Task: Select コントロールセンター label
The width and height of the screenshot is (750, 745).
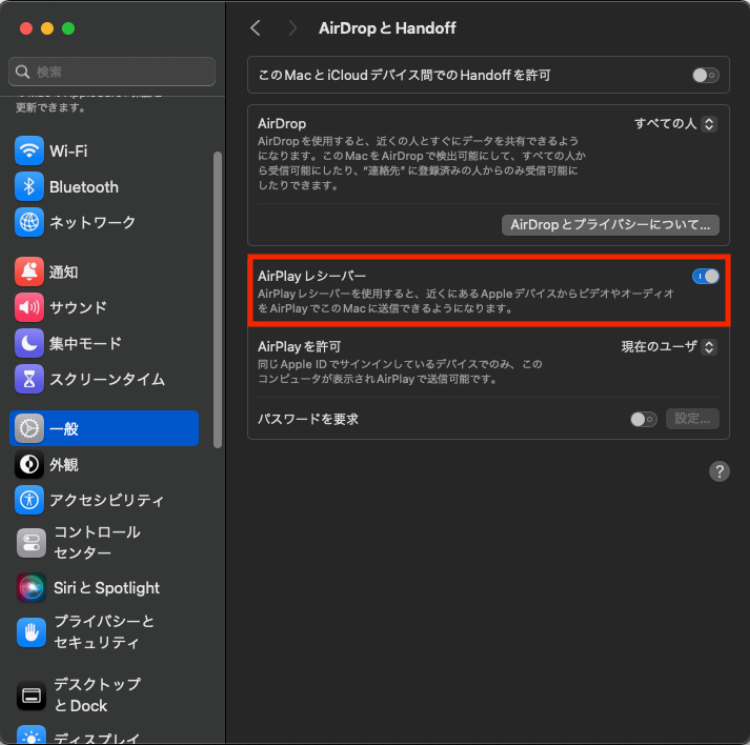Action: [x=97, y=542]
